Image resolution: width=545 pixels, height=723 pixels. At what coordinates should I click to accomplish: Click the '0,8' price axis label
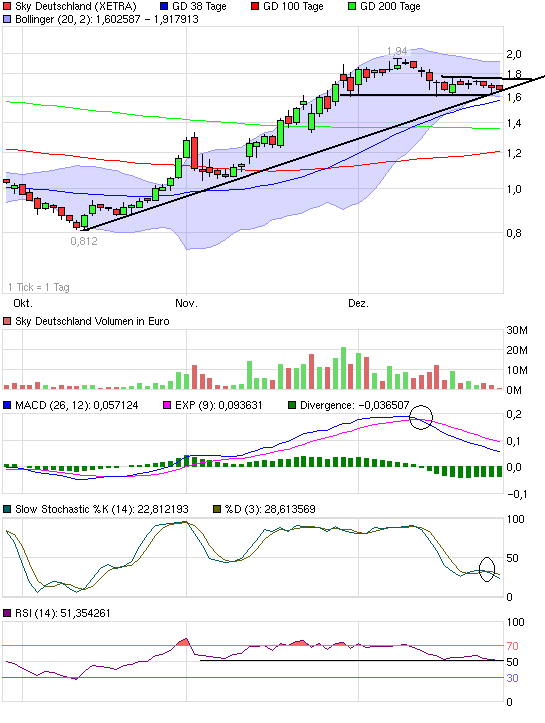pyautogui.click(x=514, y=233)
